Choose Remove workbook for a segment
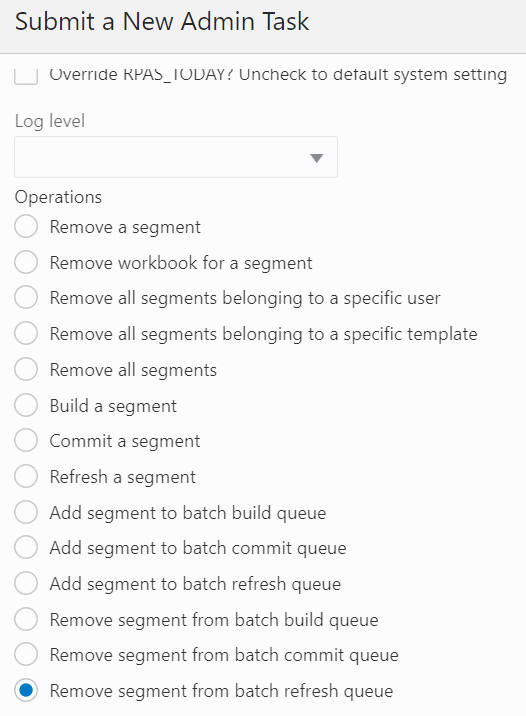The image size is (526, 716). 26,263
